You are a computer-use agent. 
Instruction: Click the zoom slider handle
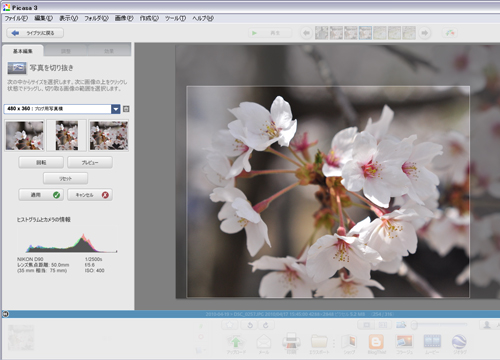414,325
